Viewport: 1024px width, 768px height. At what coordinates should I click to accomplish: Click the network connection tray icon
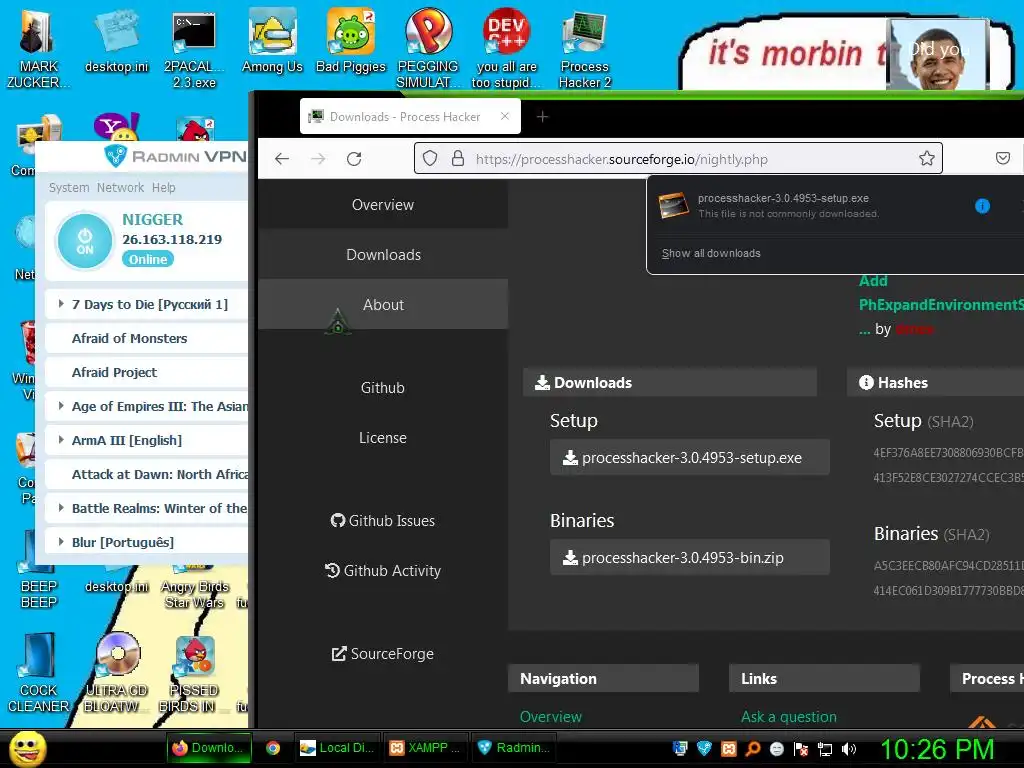(825, 749)
